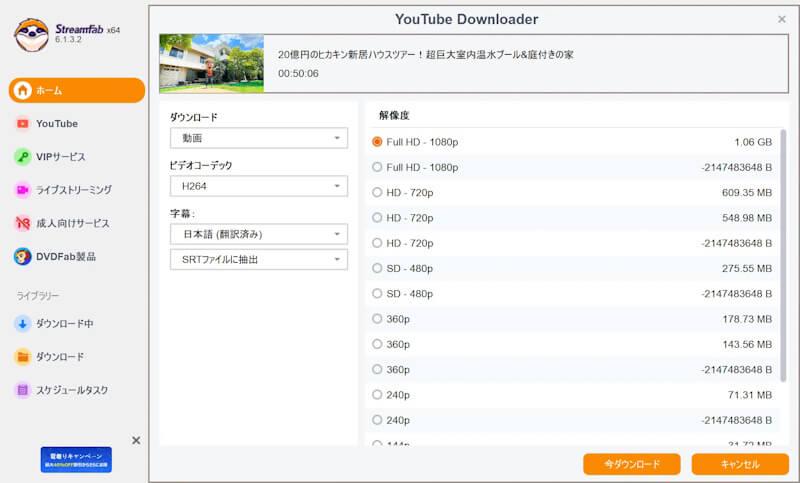Open ダウンロード library entry

tap(60, 357)
